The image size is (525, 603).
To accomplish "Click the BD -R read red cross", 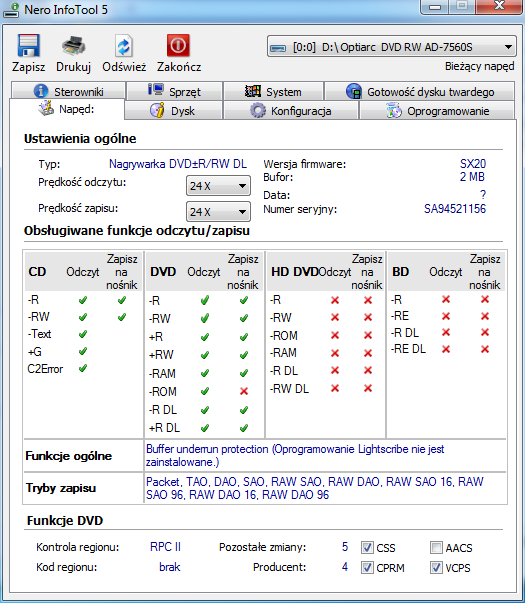I will coord(446,299).
